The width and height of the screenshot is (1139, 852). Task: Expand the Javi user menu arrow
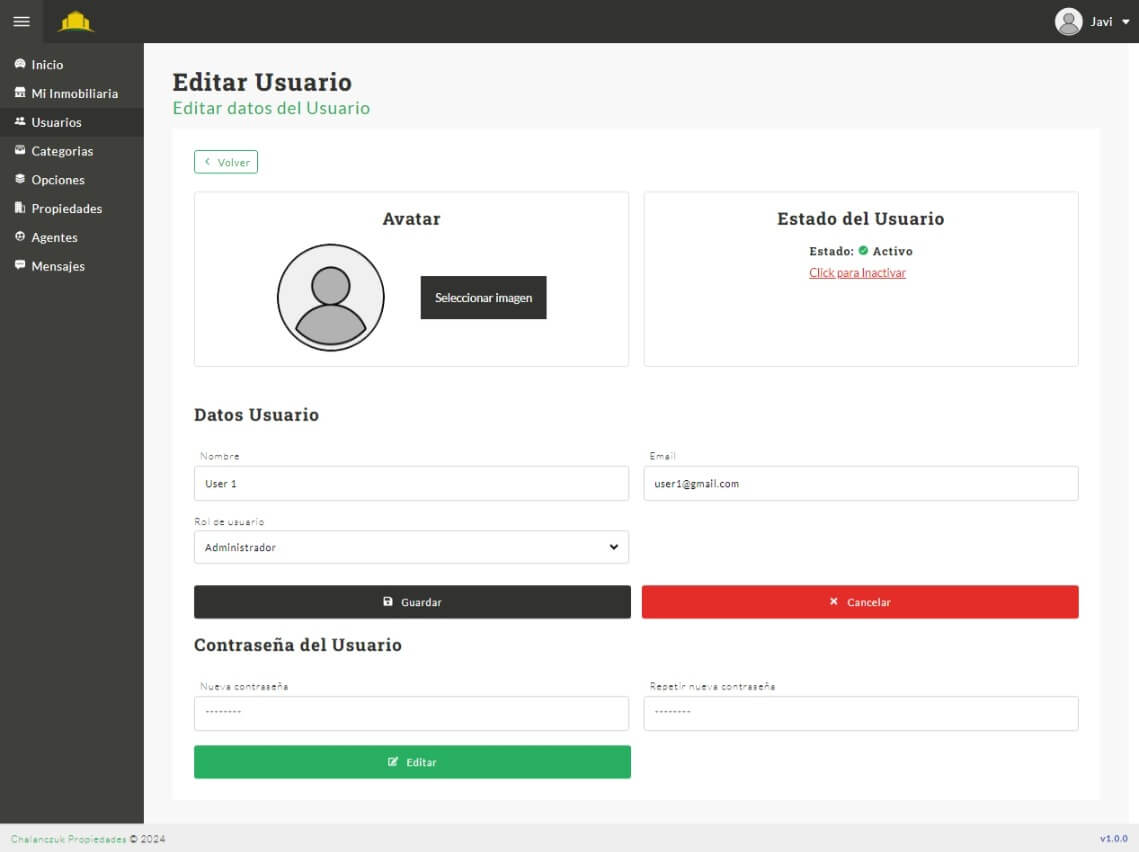1125,22
